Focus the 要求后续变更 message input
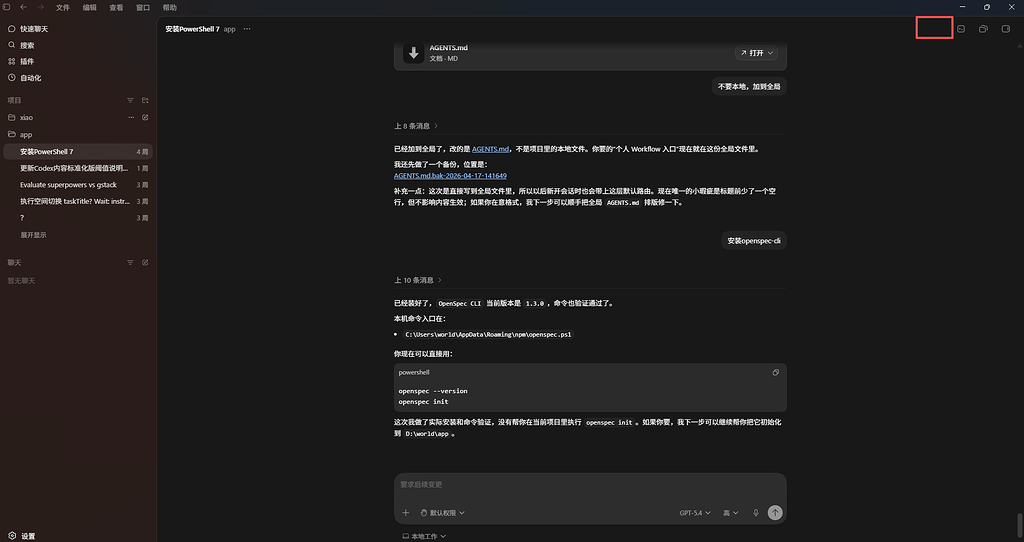Viewport: 1024px width, 542px height. coord(590,485)
